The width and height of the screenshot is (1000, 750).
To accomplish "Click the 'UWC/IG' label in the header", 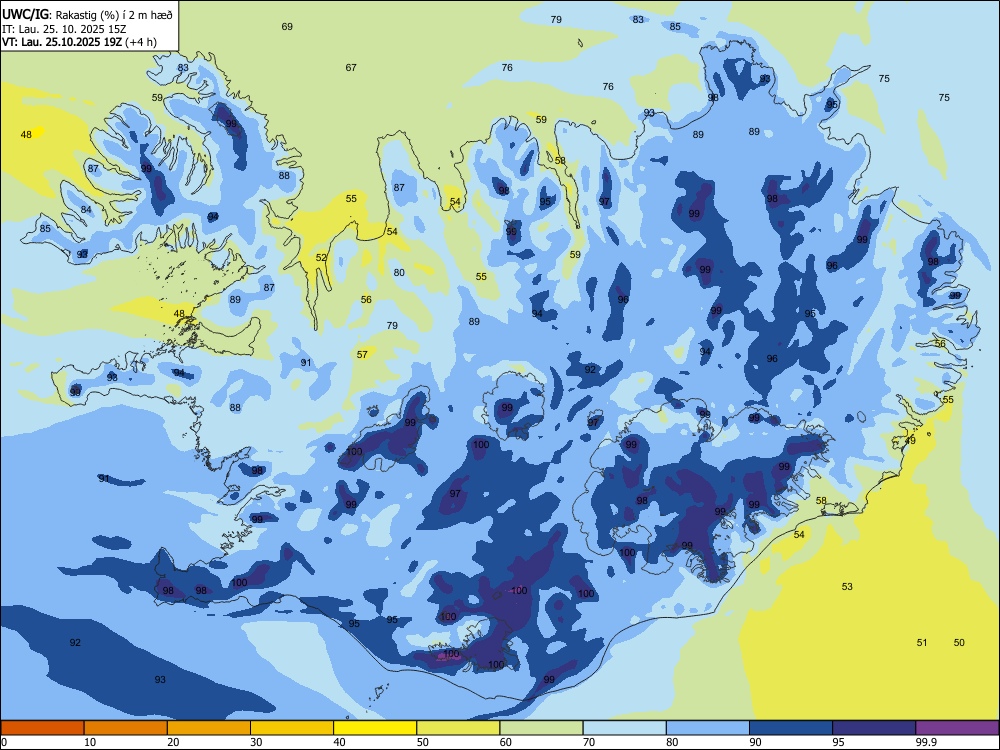I will pos(26,14).
